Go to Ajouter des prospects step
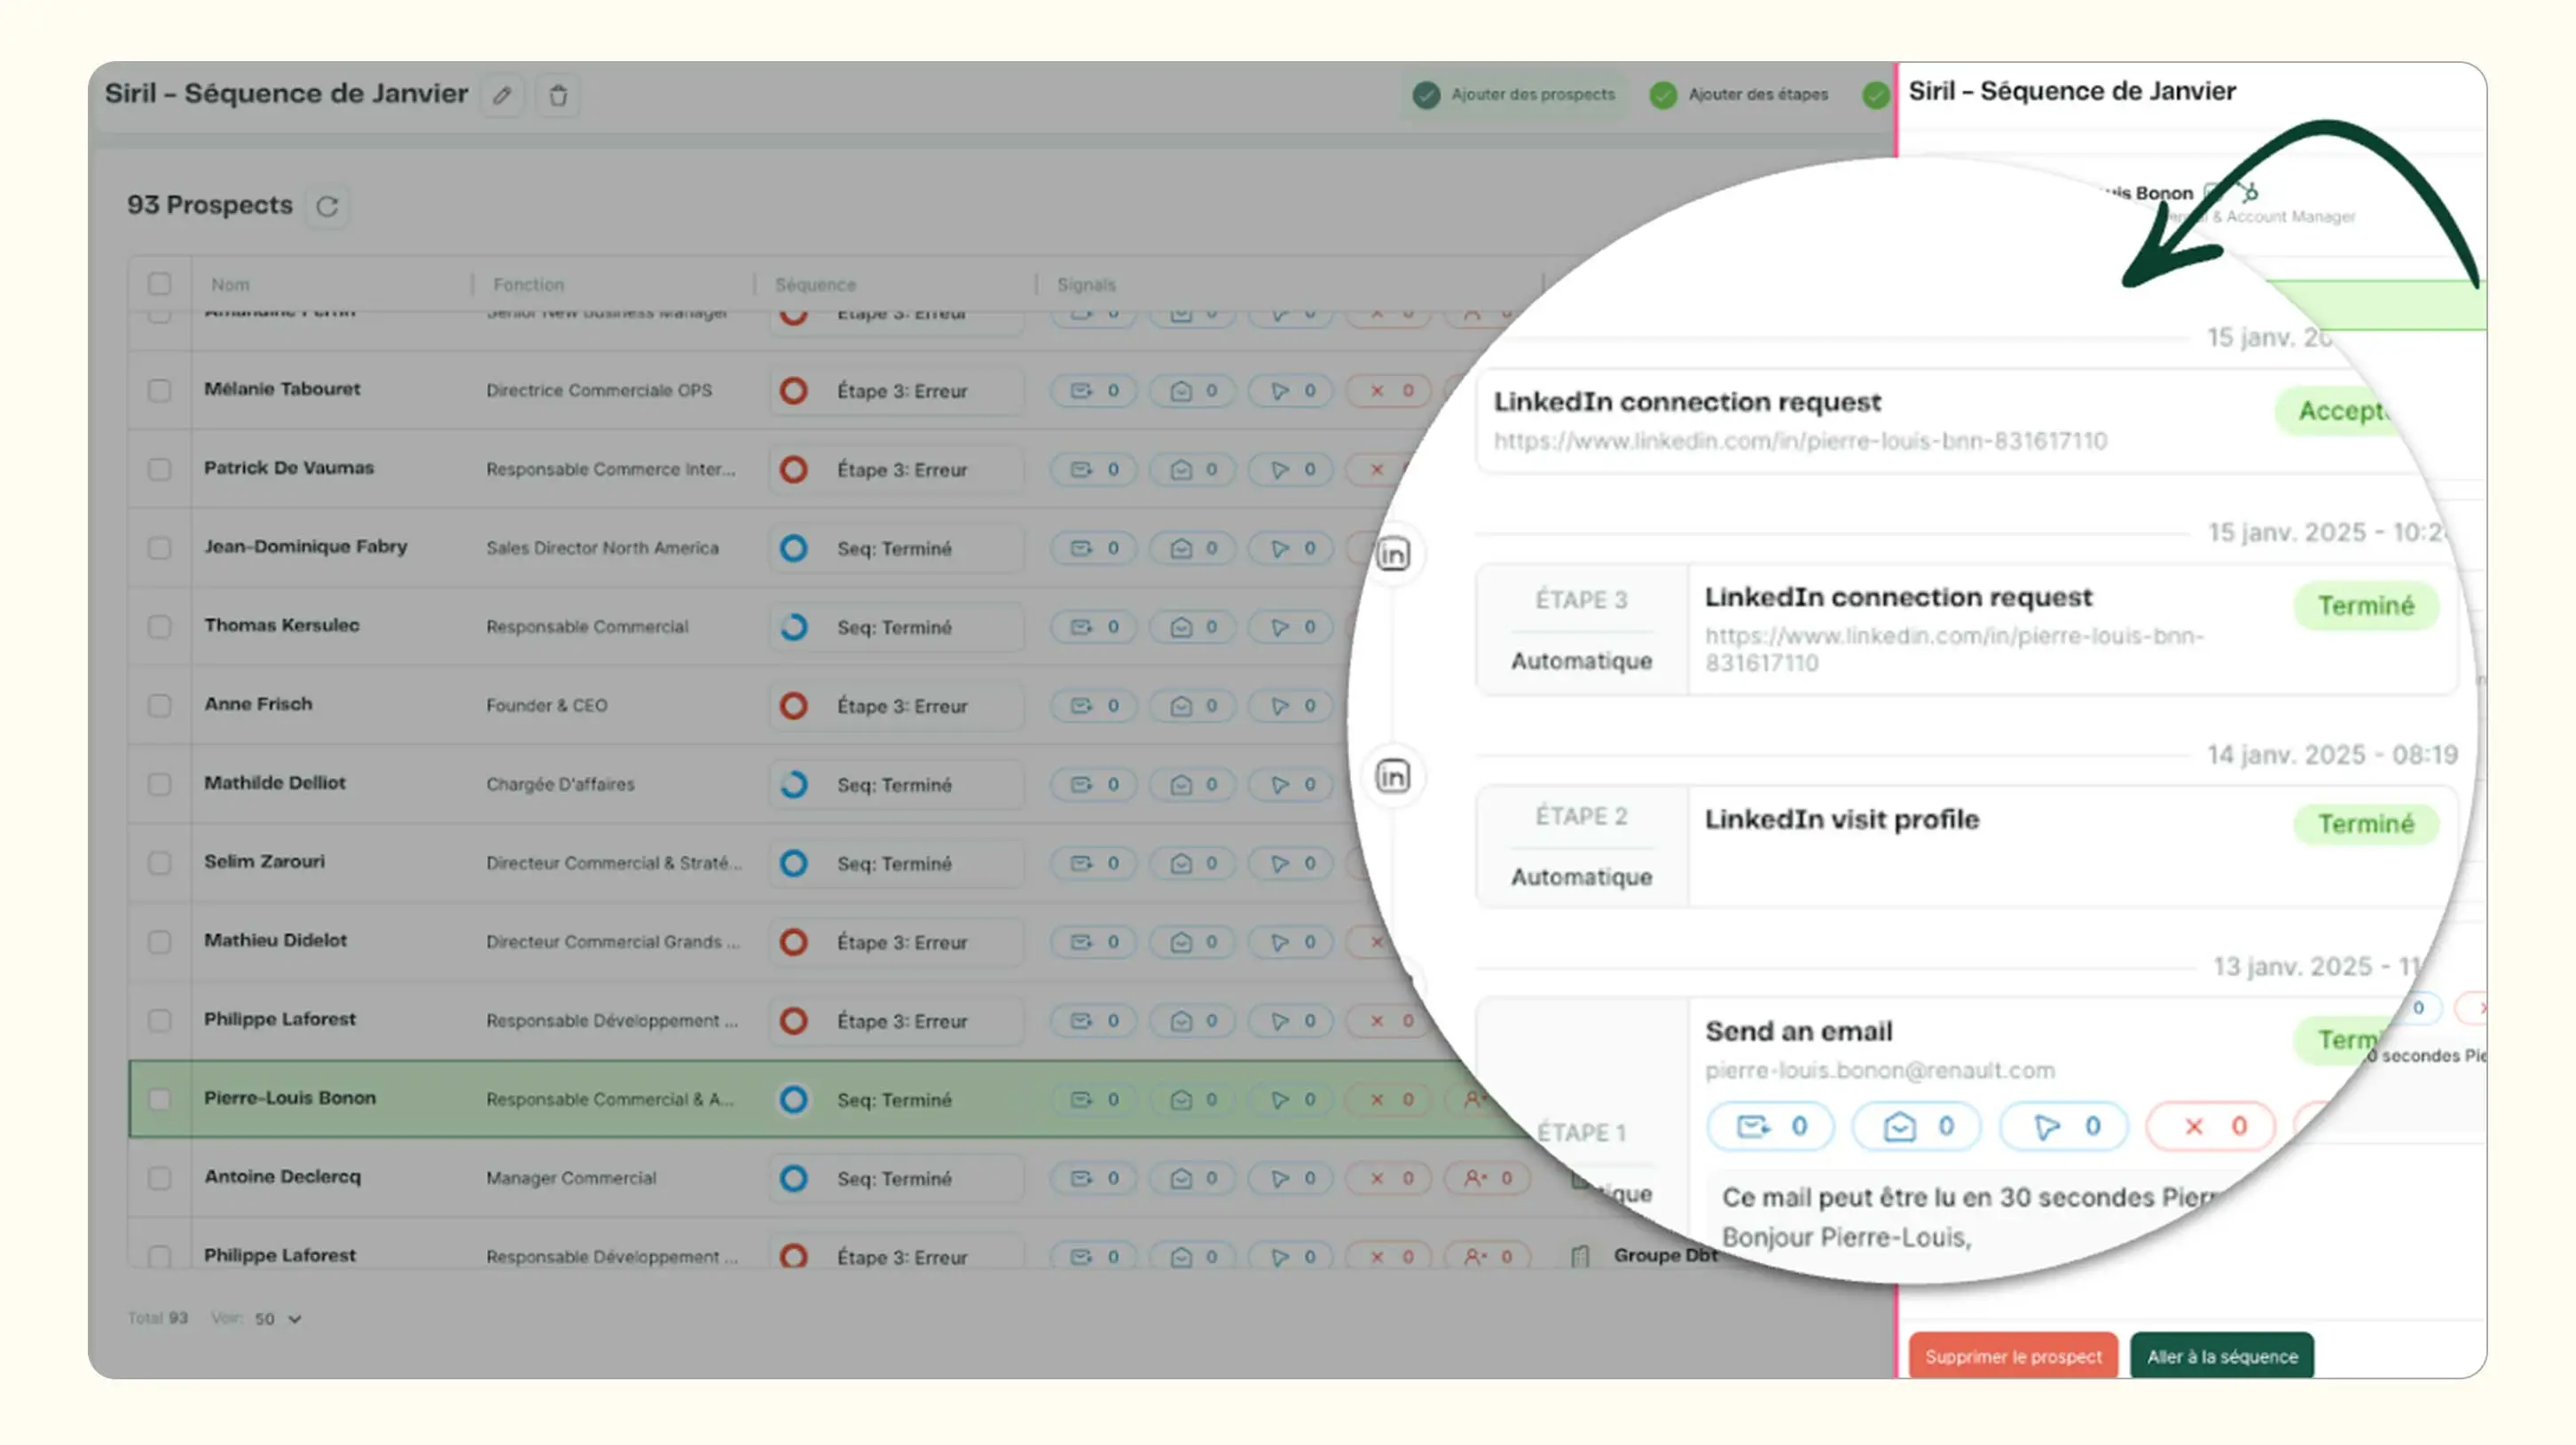The image size is (2576, 1445). click(x=1514, y=94)
